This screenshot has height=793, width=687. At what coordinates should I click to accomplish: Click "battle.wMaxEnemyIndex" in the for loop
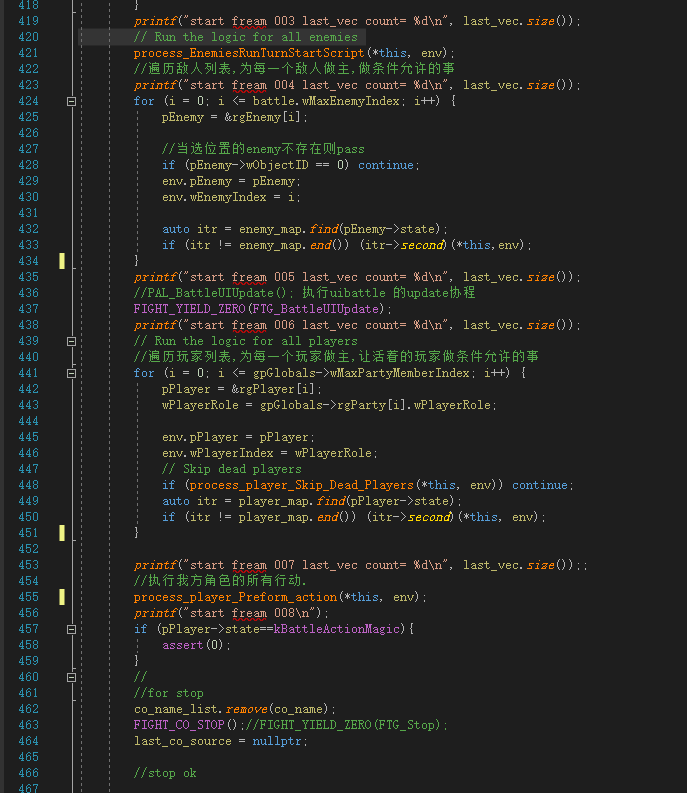[x=326, y=101]
